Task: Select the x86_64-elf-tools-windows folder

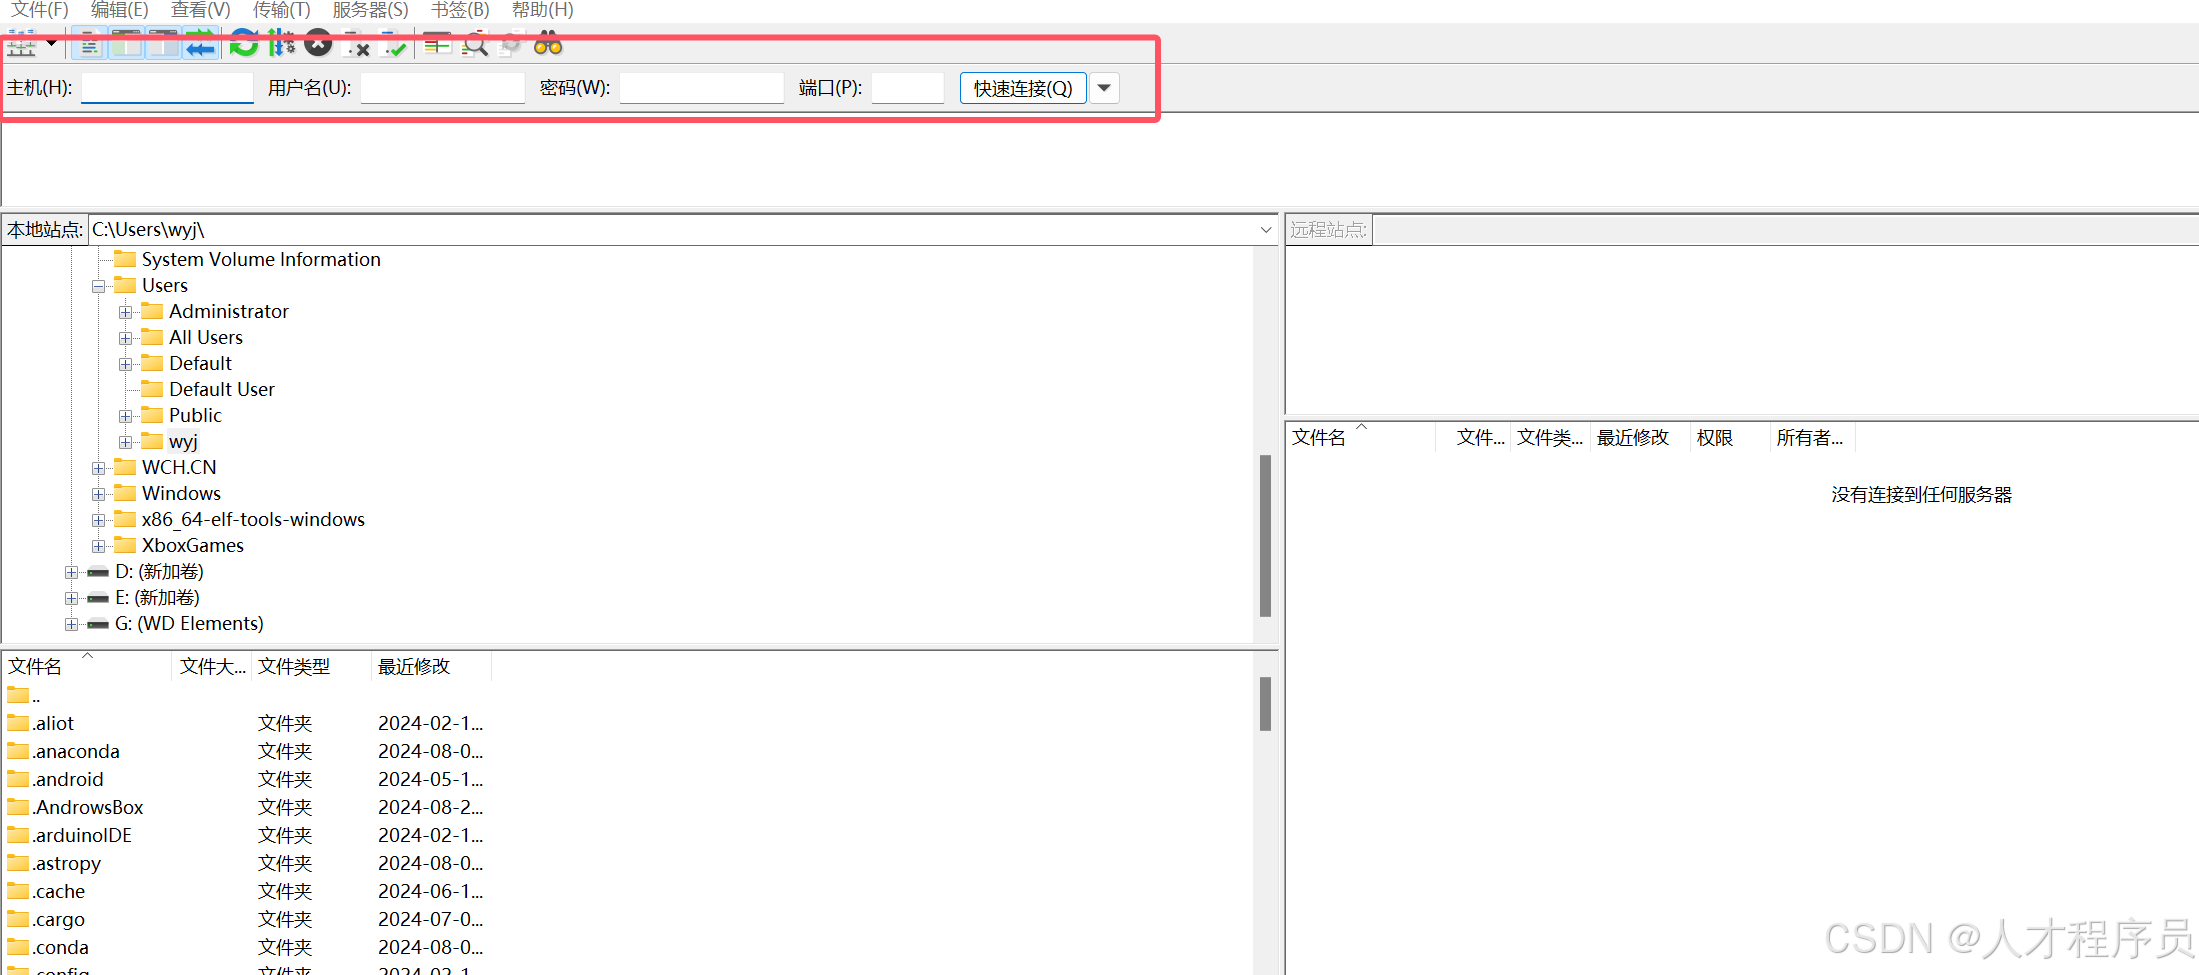Action: (253, 520)
